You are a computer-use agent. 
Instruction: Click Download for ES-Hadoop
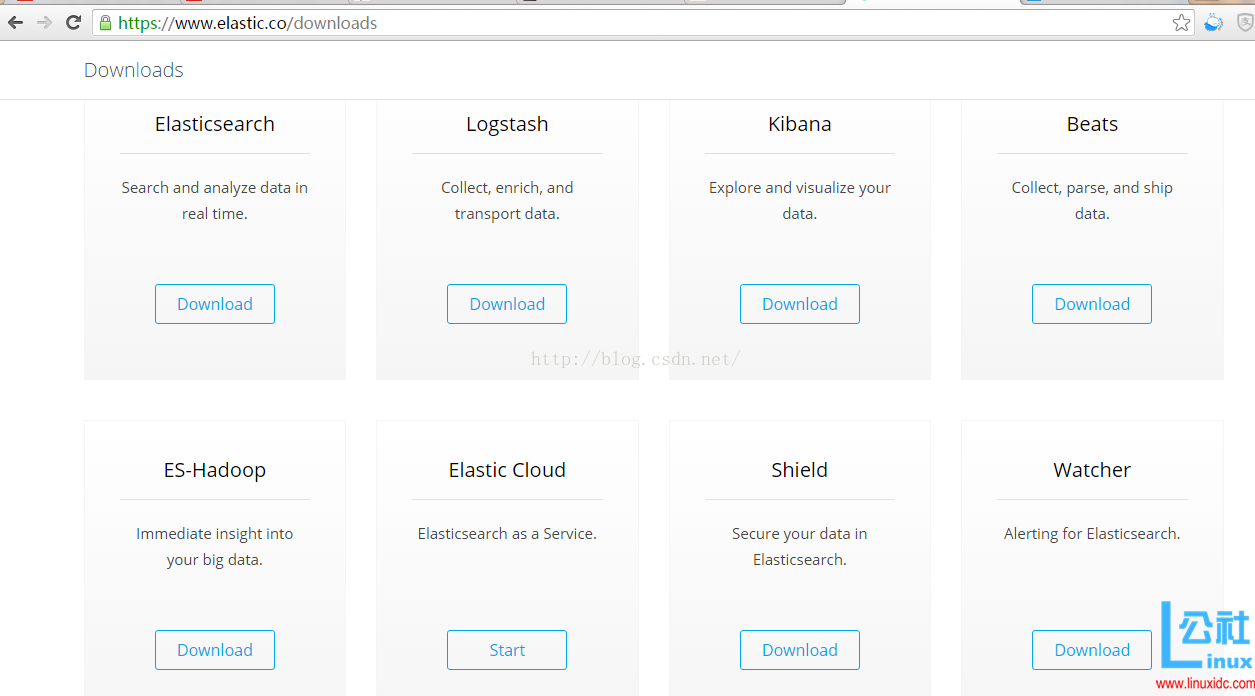[x=215, y=650]
